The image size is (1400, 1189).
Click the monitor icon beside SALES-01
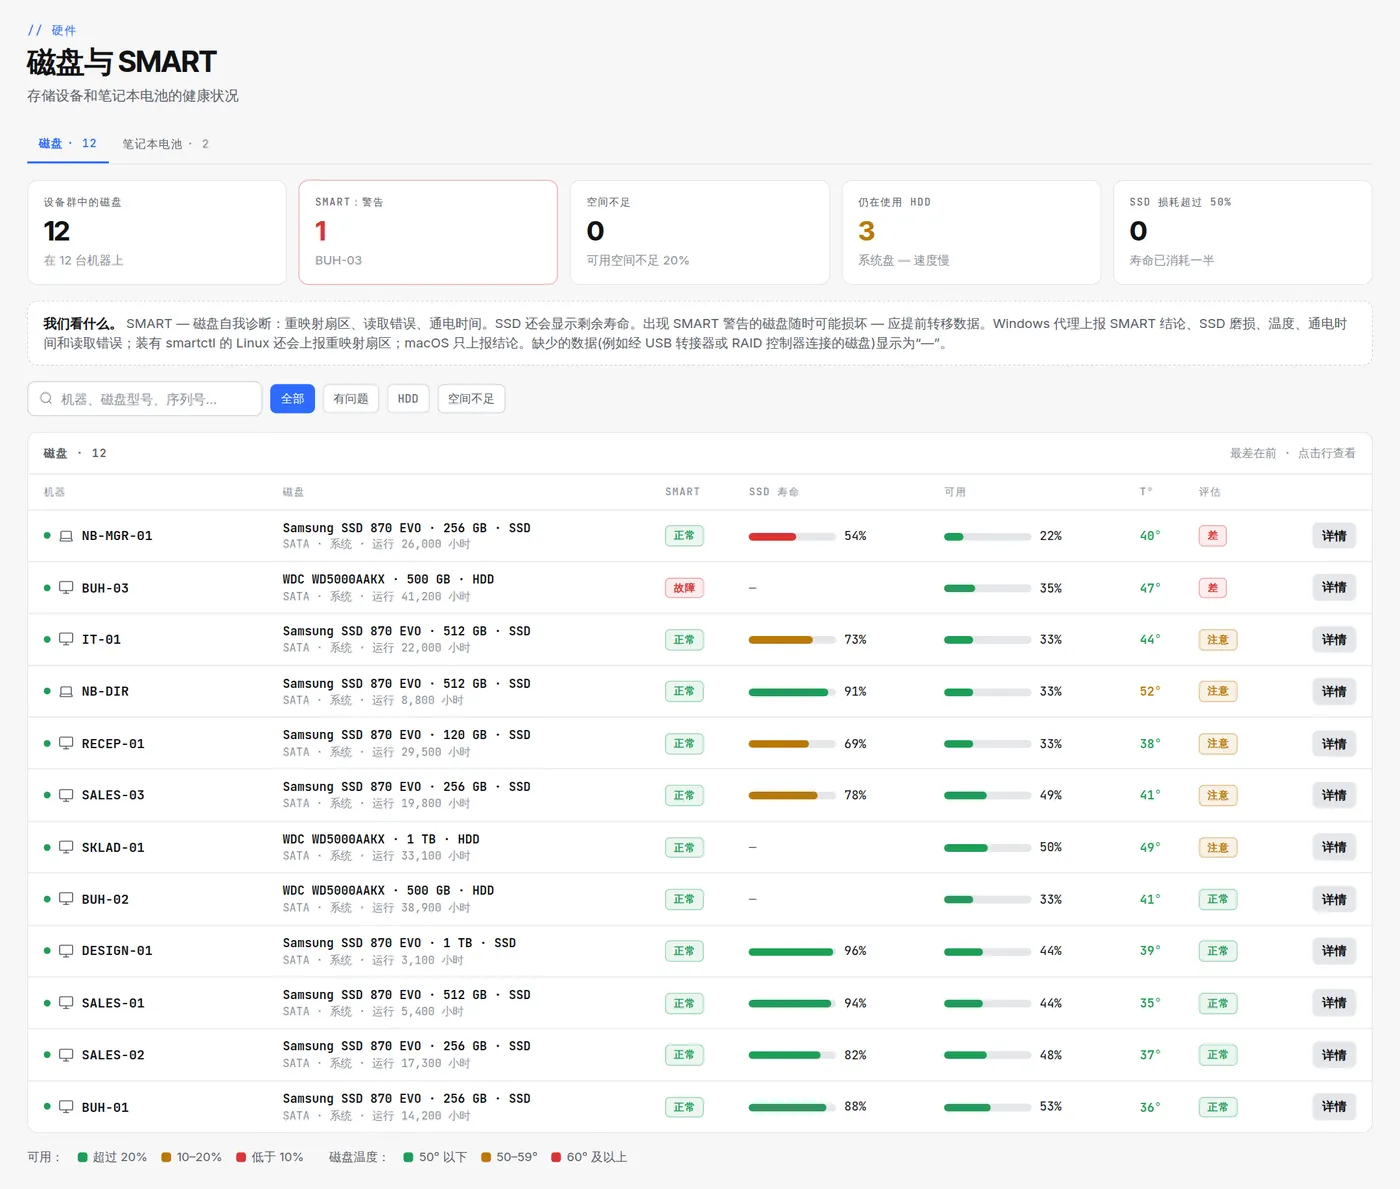(66, 1003)
